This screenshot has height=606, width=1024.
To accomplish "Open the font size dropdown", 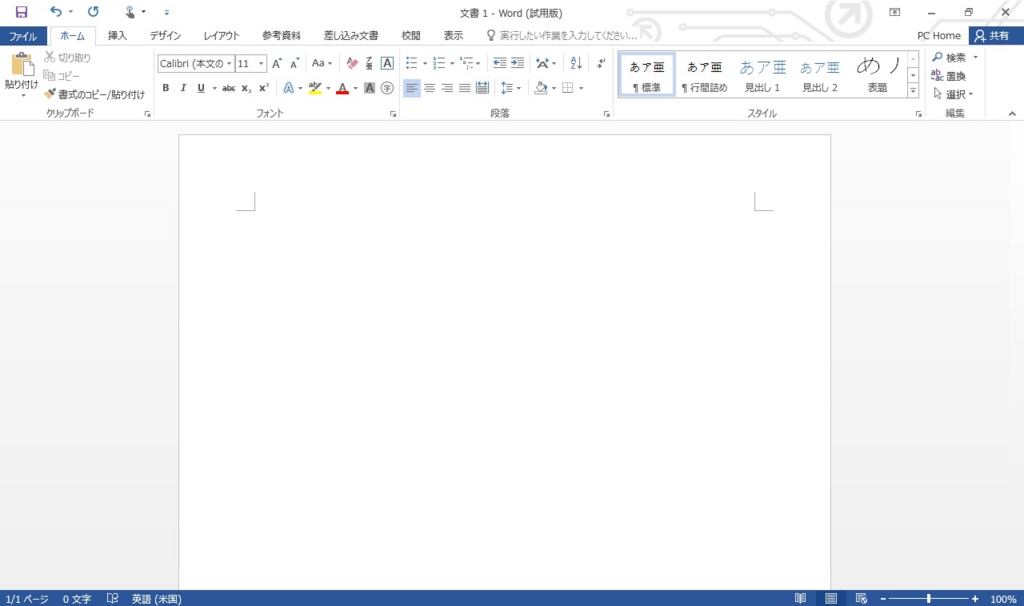I will click(x=261, y=63).
